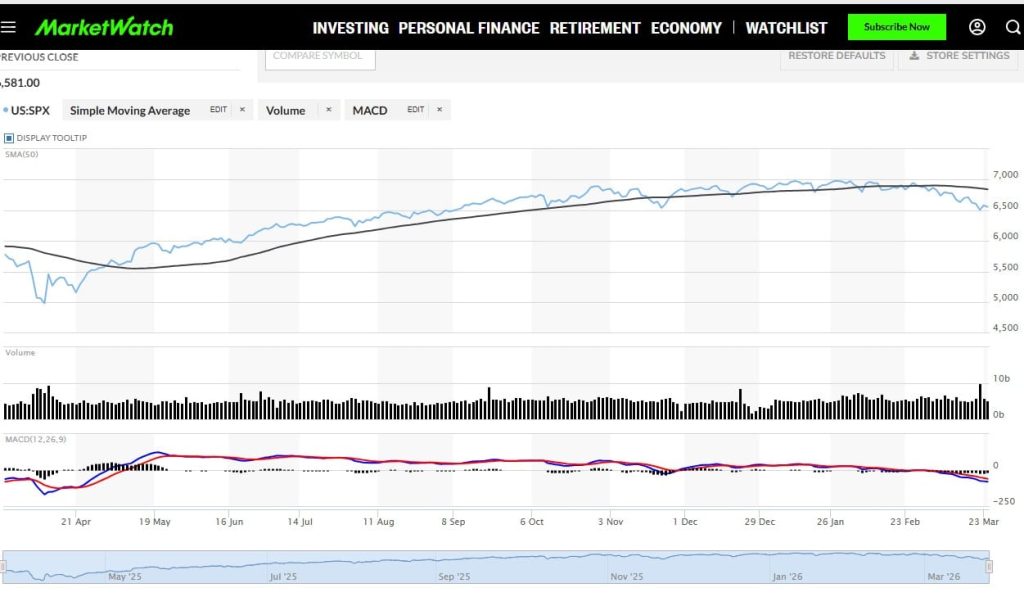
Task: Click the right handle of range slider
Action: click(x=988, y=567)
